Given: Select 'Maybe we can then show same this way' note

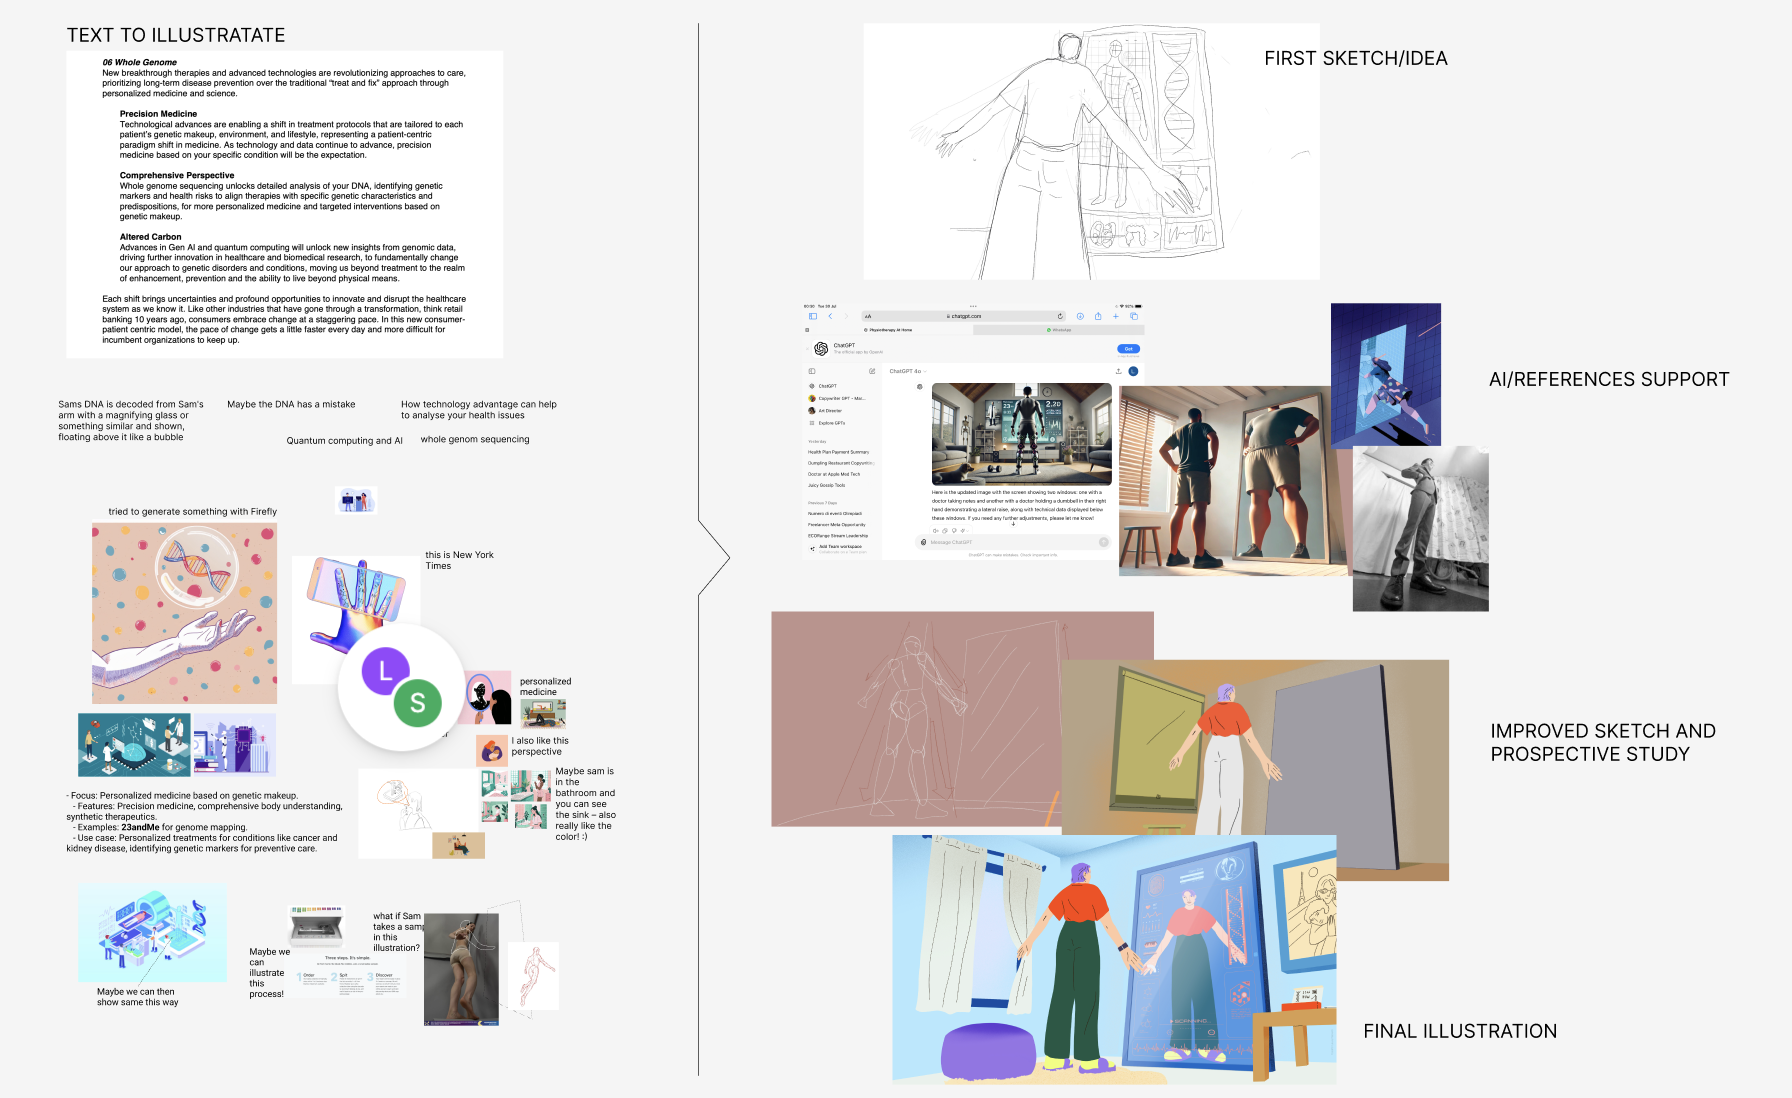Looking at the screenshot, I should [x=138, y=997].
